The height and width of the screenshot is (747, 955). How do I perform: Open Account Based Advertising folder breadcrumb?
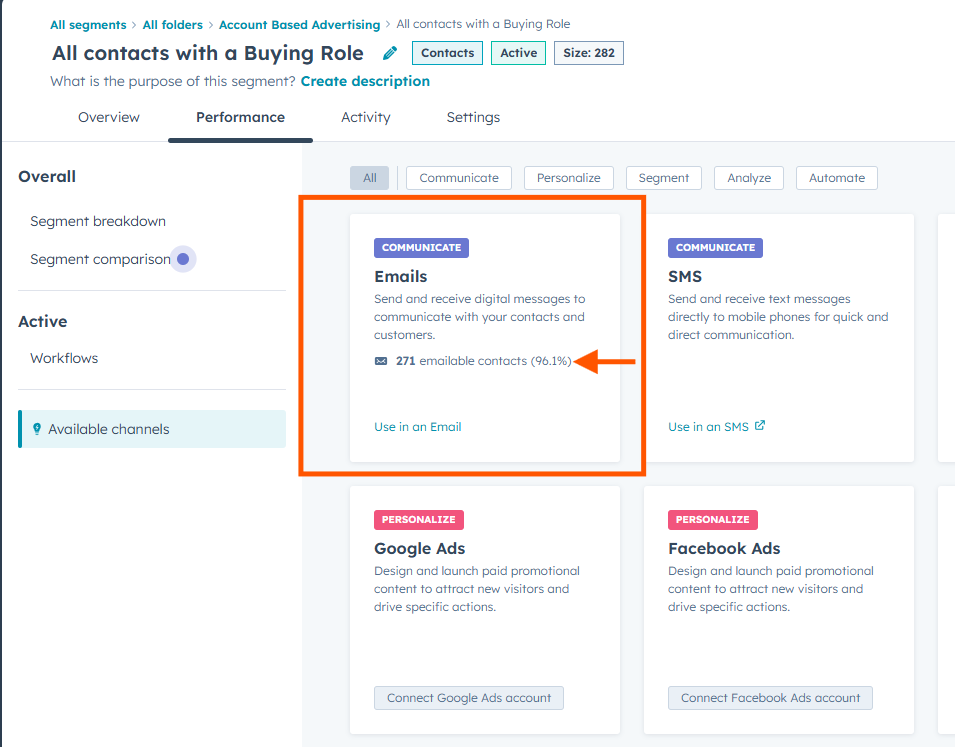pos(299,23)
